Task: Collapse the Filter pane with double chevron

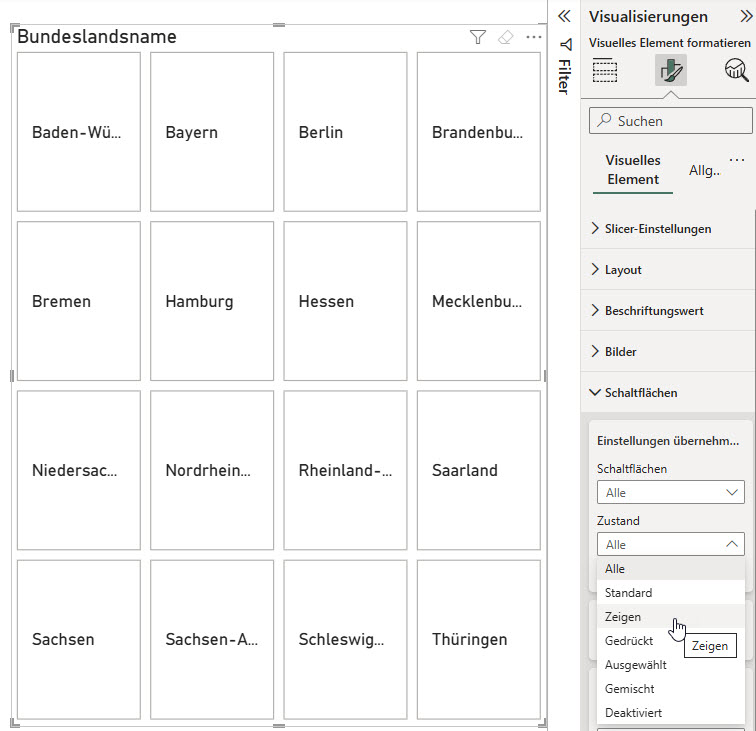Action: (x=564, y=16)
